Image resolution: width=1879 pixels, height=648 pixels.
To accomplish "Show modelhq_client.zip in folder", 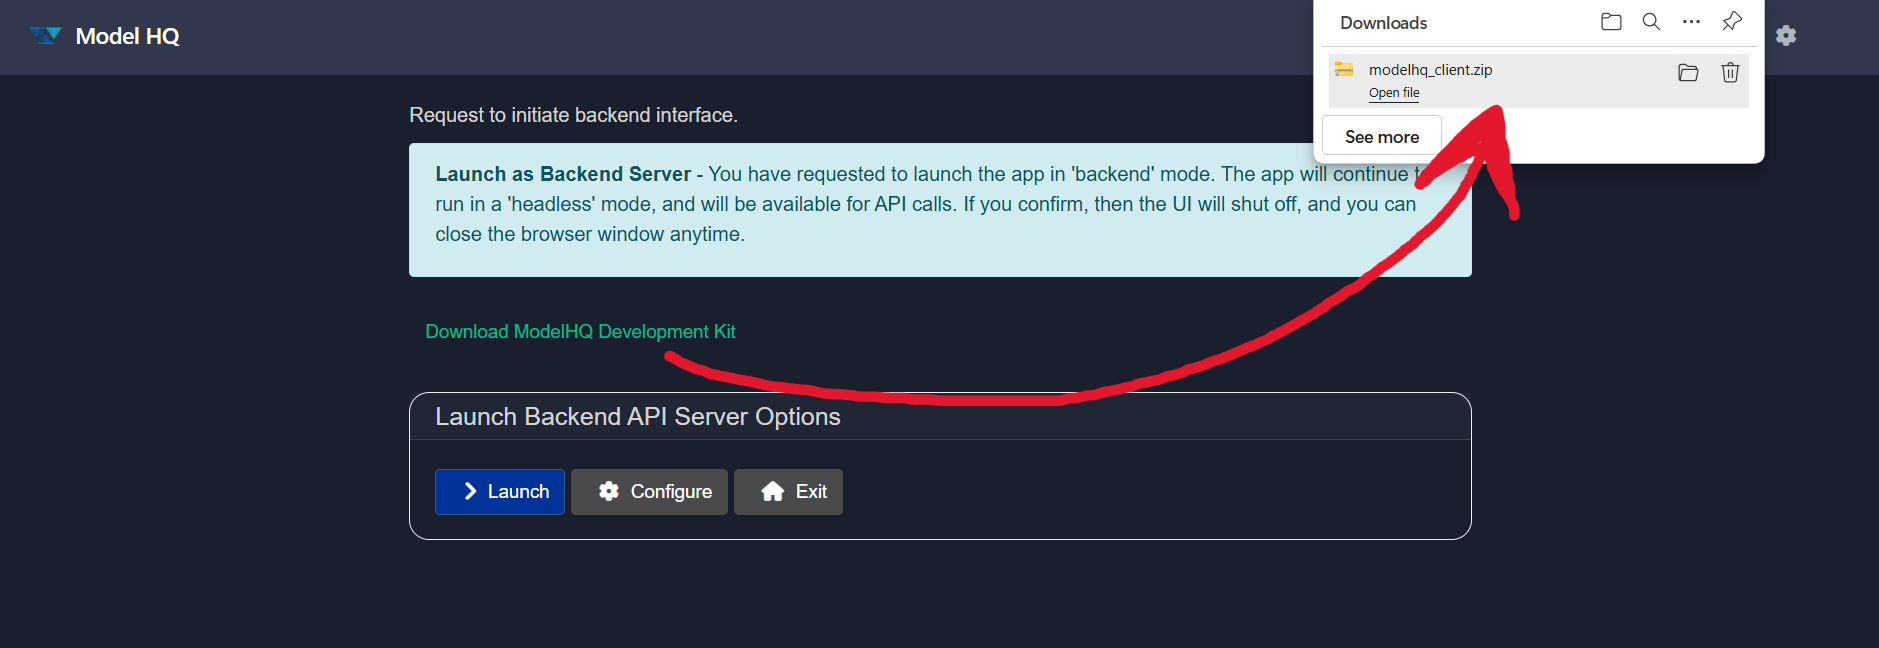I will 1688,72.
